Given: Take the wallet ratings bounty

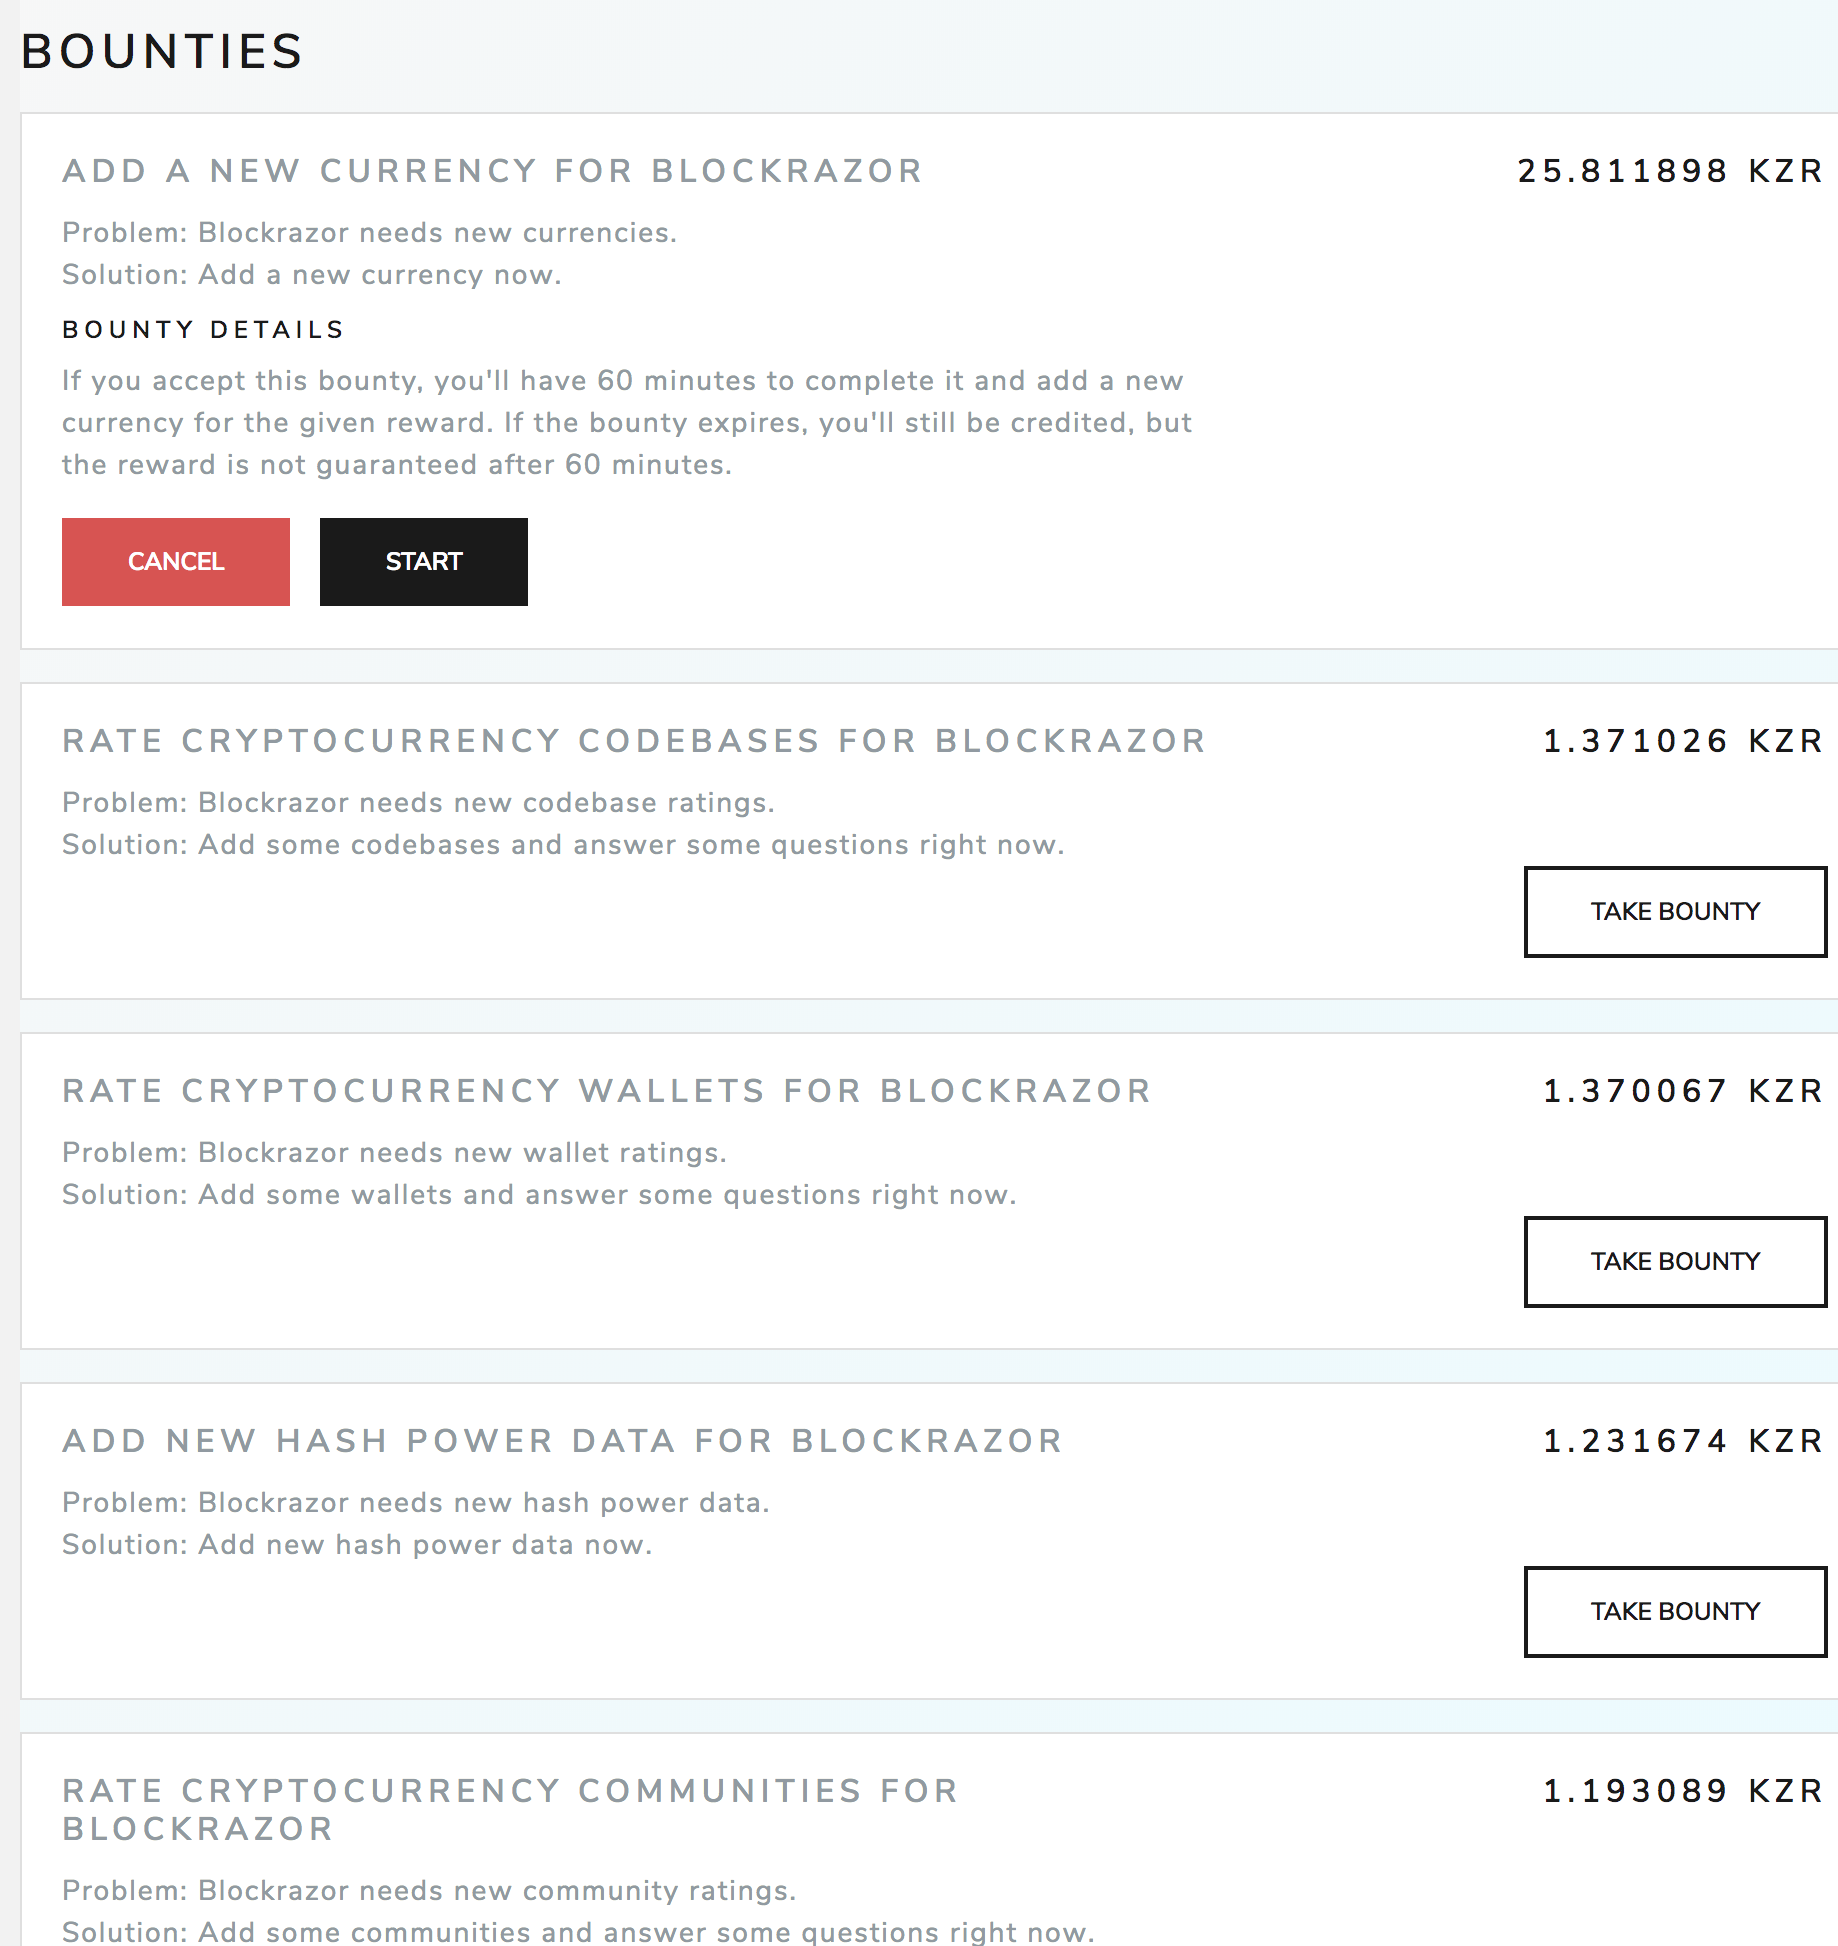Looking at the screenshot, I should 1675,1262.
